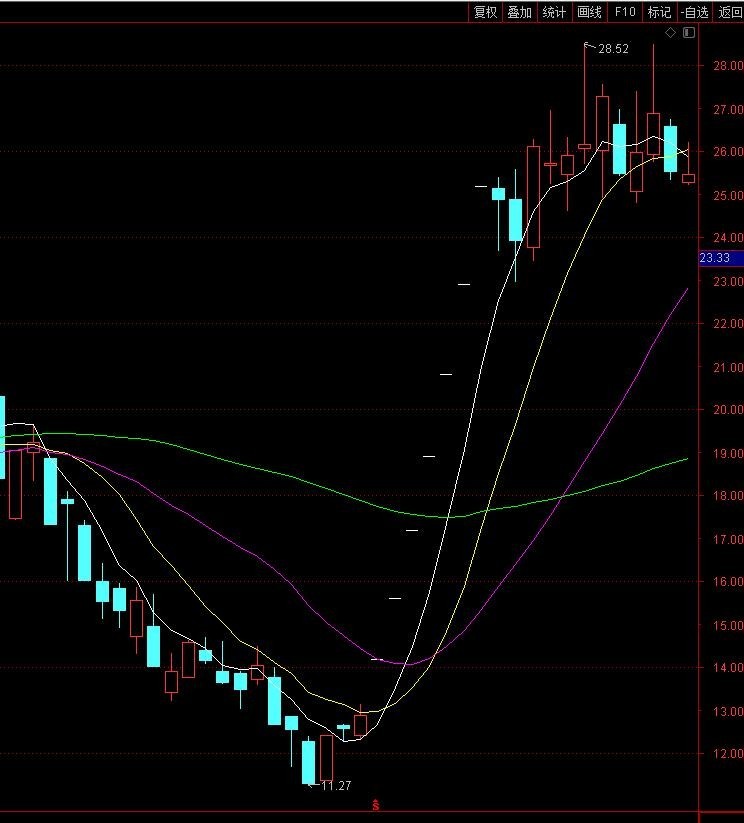The height and width of the screenshot is (823, 744).
Task: Toggle the side panel layout icon
Action: 689,33
